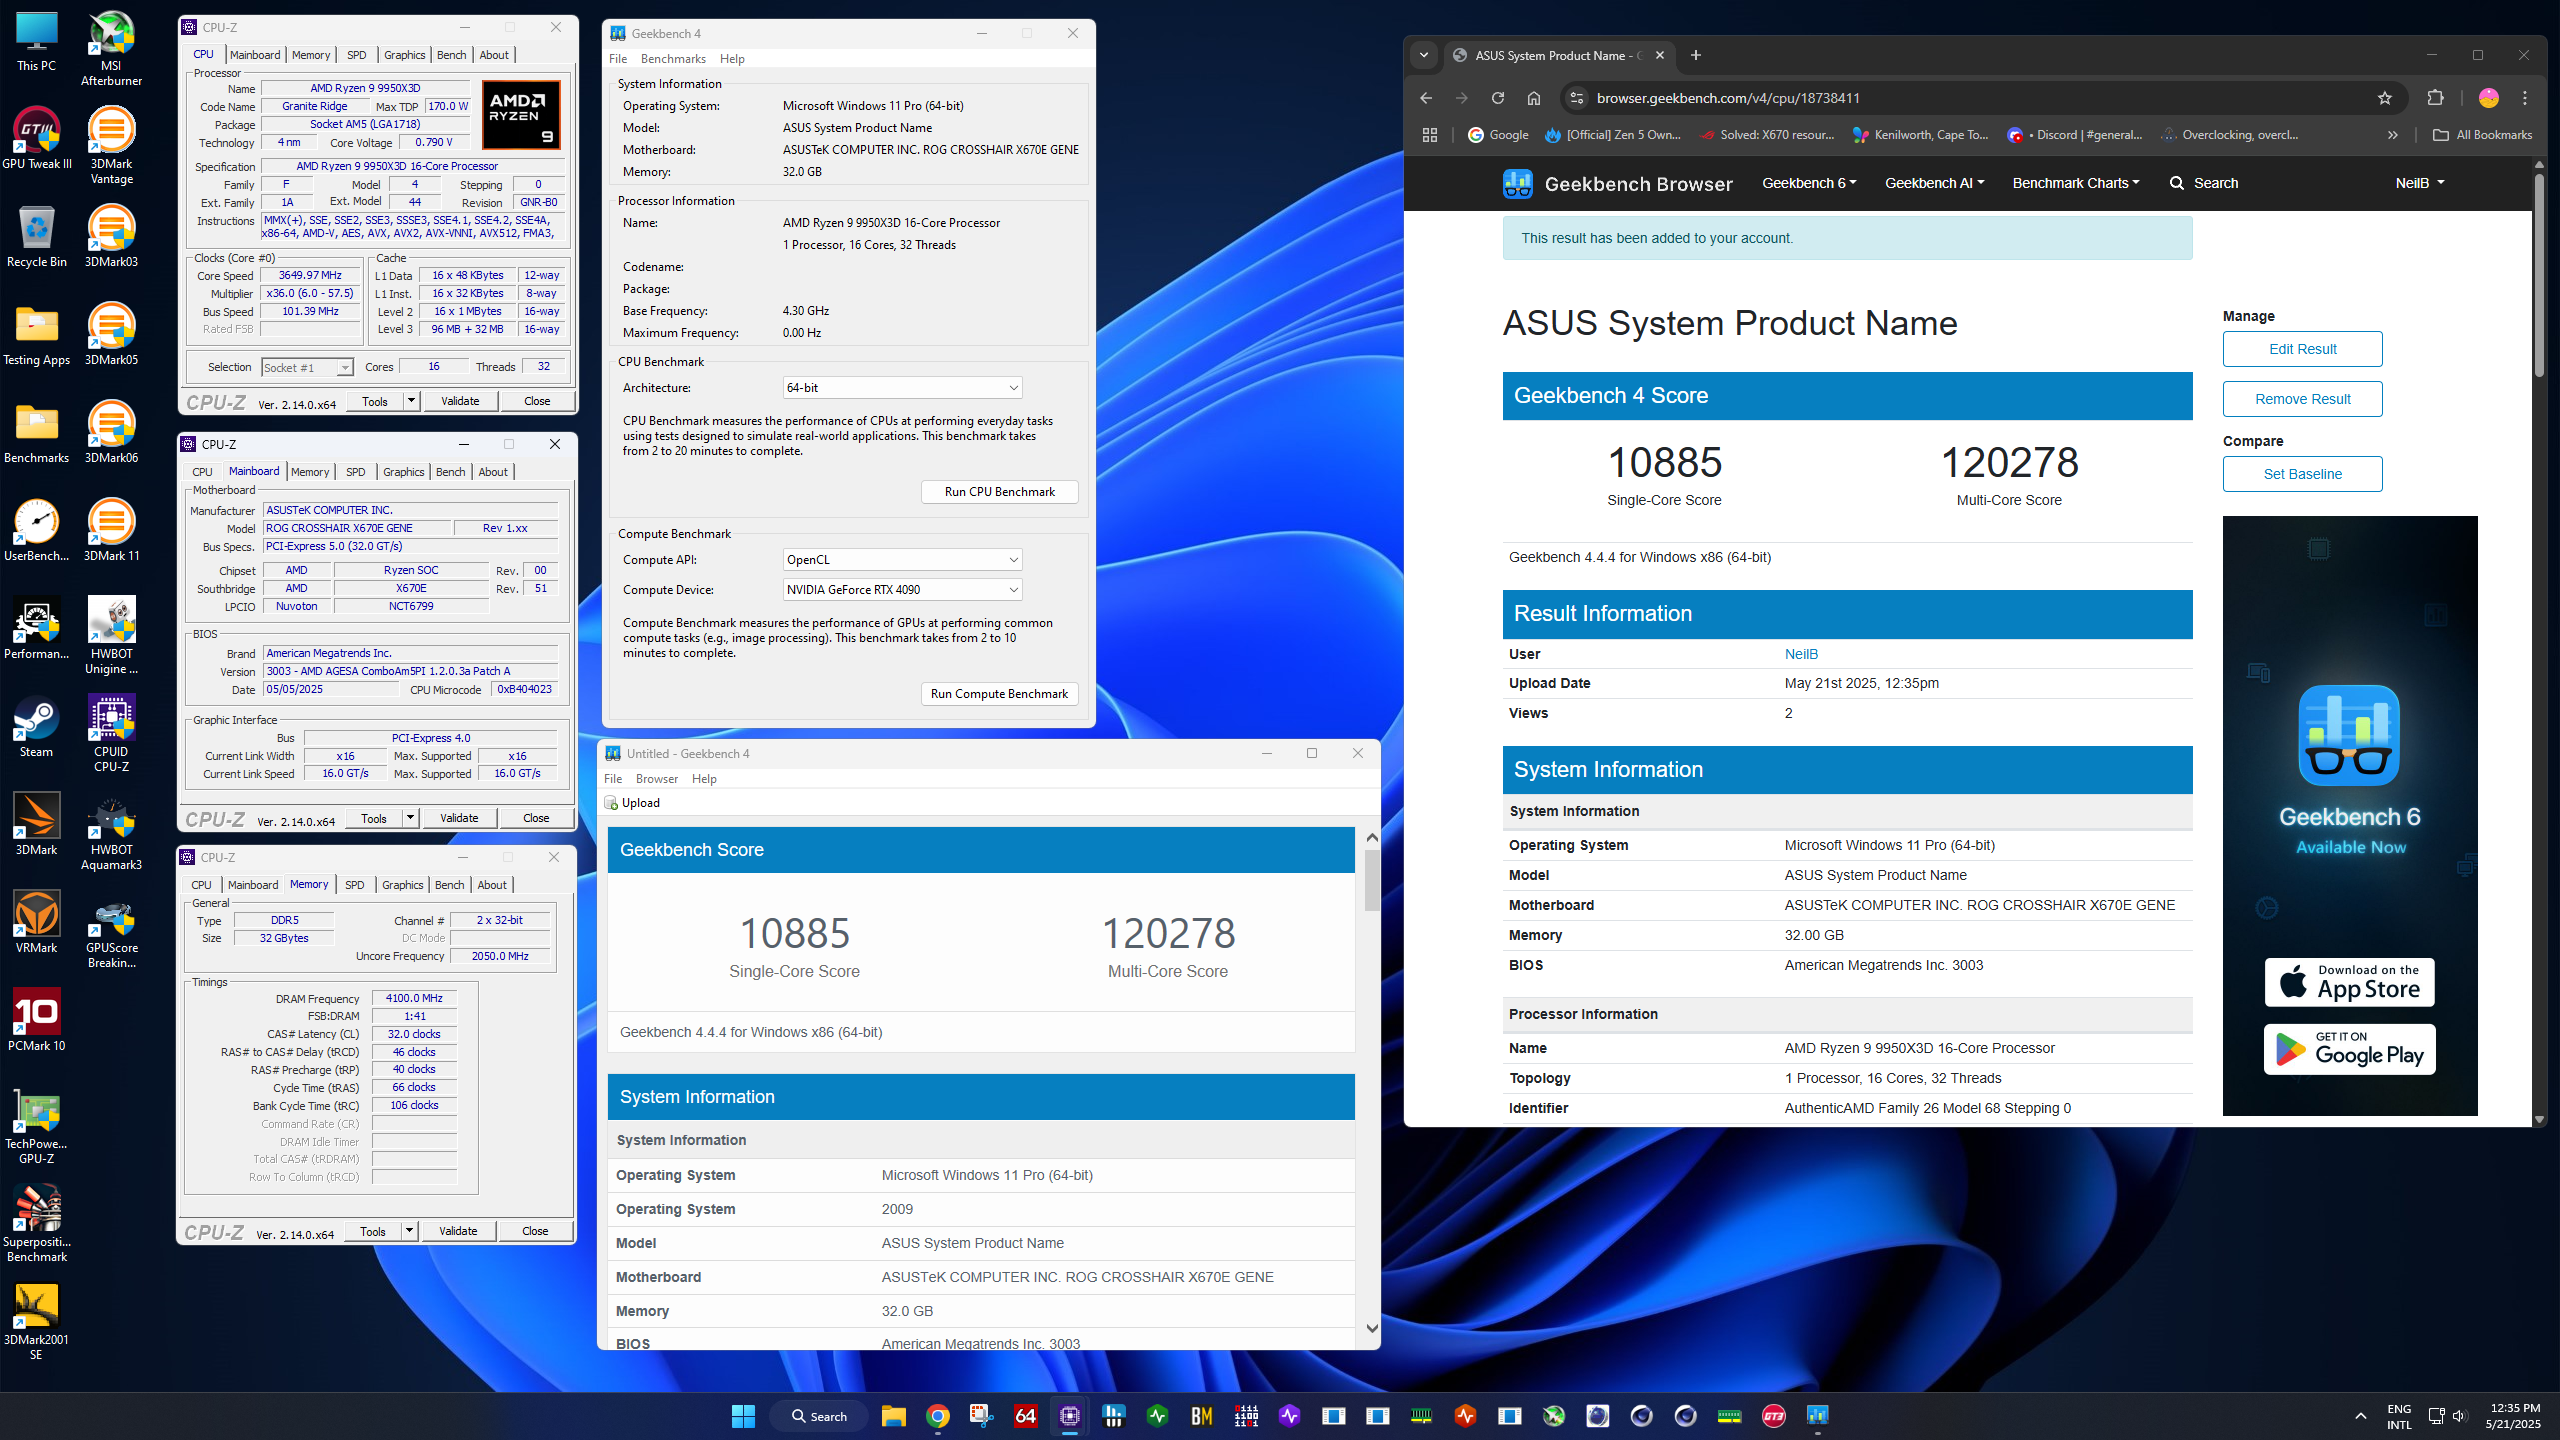Open the Chrome profile avatar
Viewport: 2560px width, 1440px height.
(x=2488, y=98)
